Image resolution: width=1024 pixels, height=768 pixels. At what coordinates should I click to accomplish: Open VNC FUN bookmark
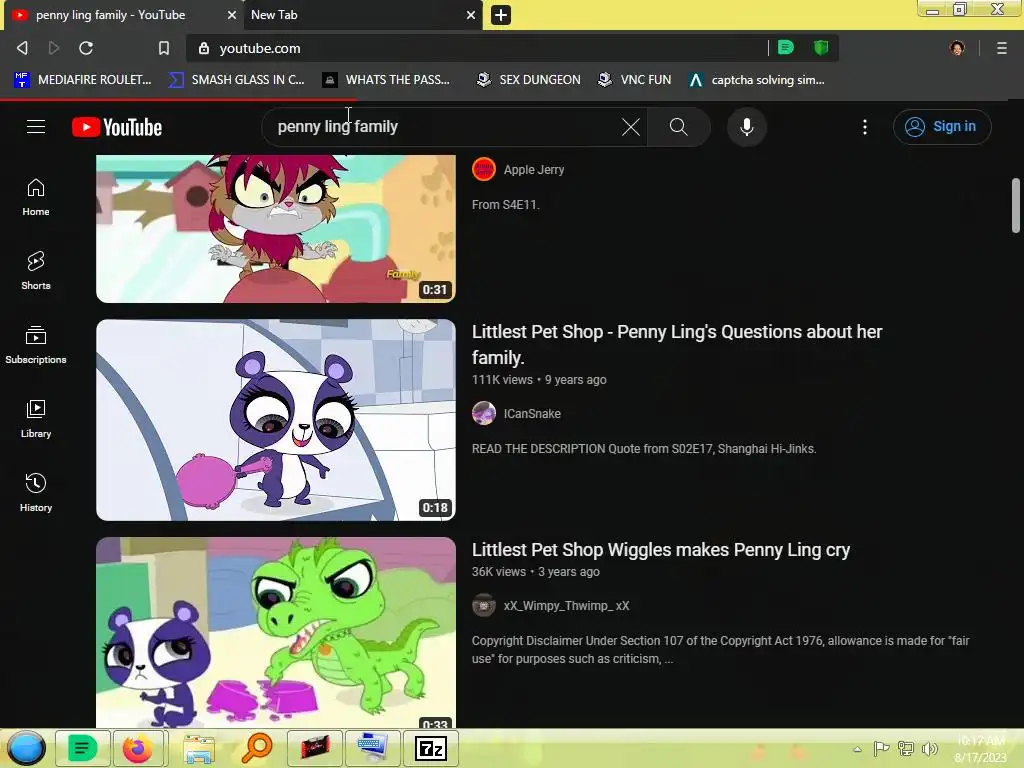[x=635, y=80]
